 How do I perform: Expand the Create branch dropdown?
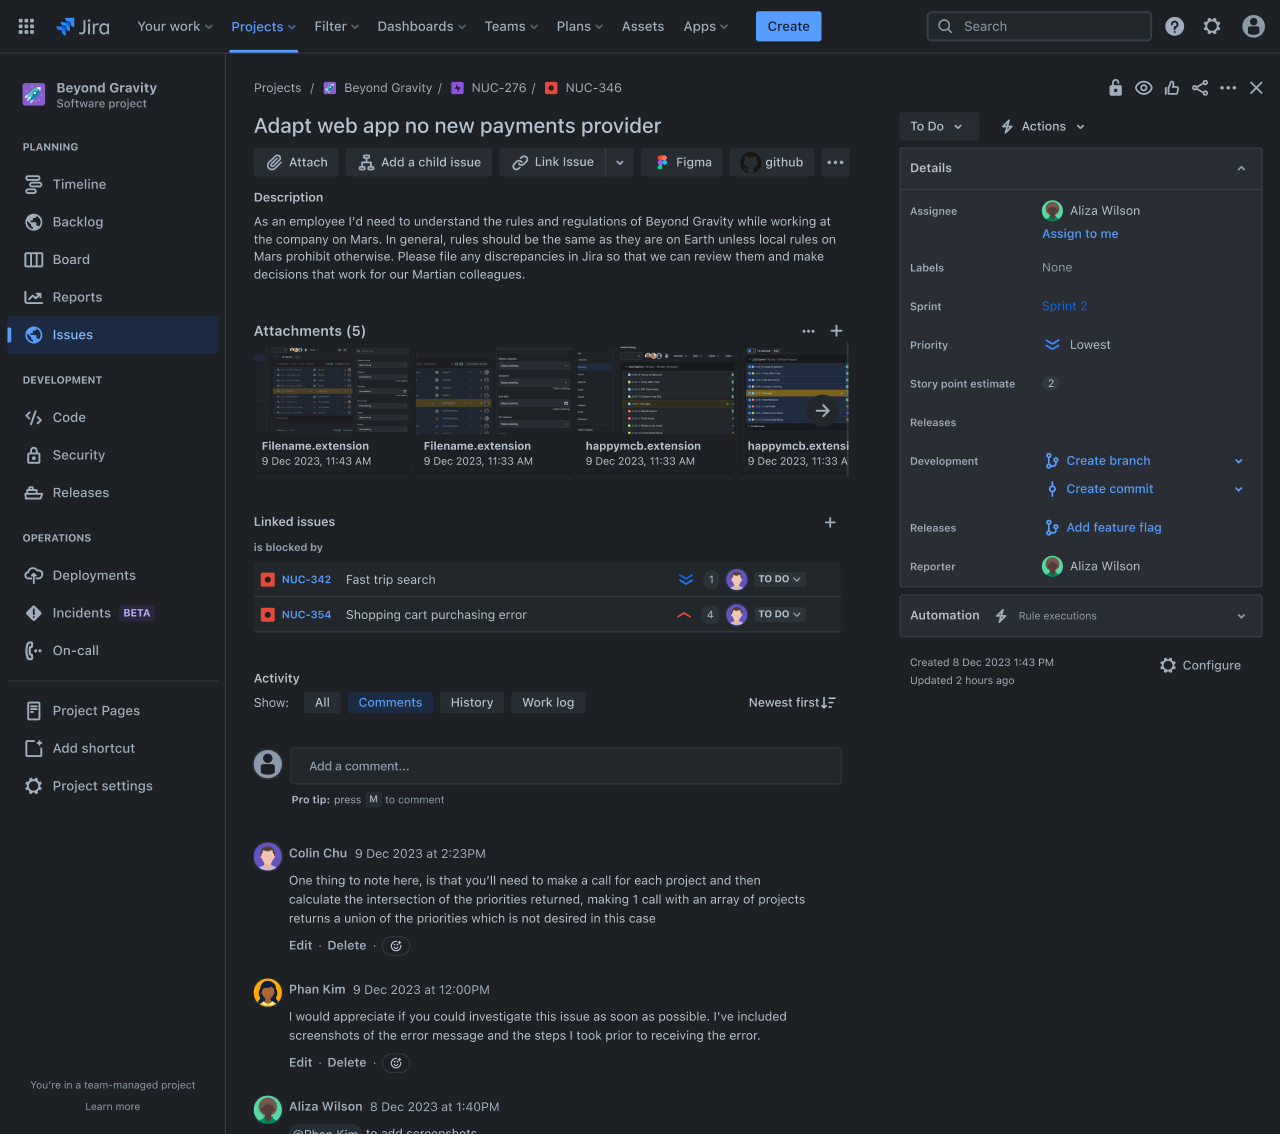(x=1240, y=461)
